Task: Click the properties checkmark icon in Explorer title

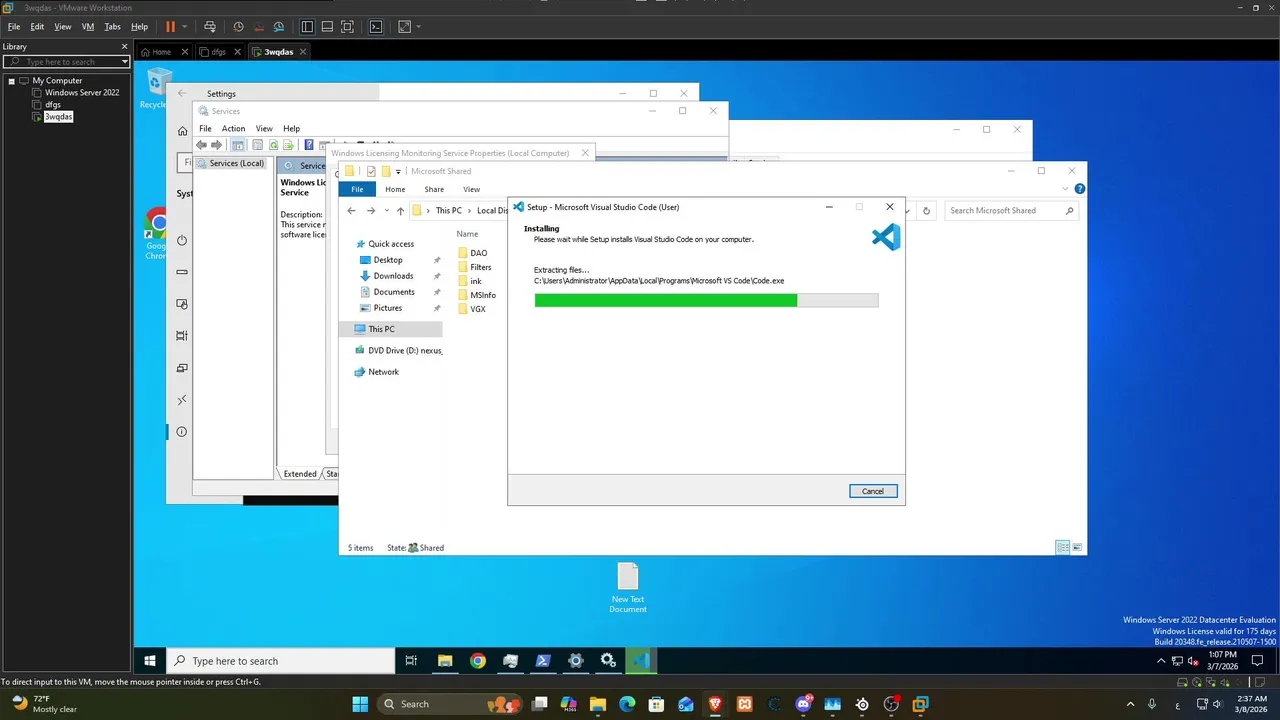Action: [x=371, y=171]
